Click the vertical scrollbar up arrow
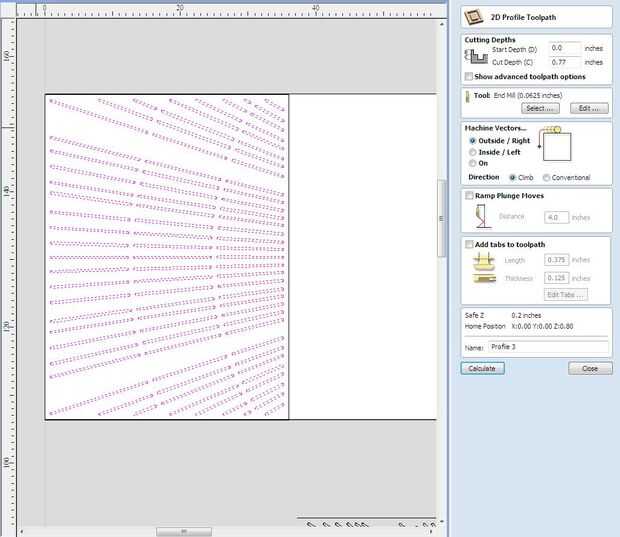The image size is (620, 537). [x=442, y=24]
